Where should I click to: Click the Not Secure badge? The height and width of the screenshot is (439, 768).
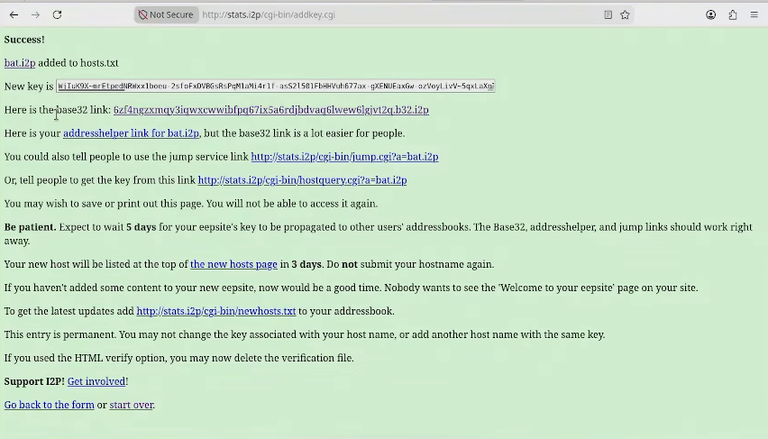(x=166, y=15)
